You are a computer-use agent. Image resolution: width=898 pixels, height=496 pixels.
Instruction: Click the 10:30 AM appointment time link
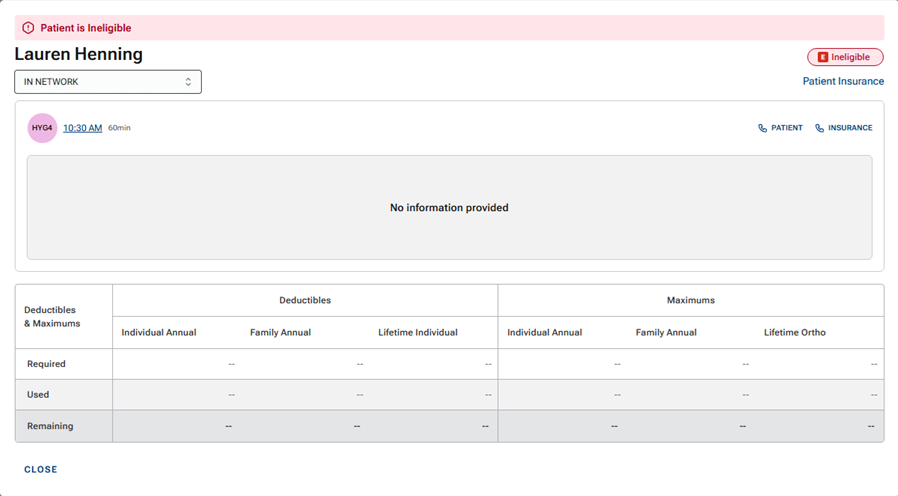pyautogui.click(x=83, y=128)
